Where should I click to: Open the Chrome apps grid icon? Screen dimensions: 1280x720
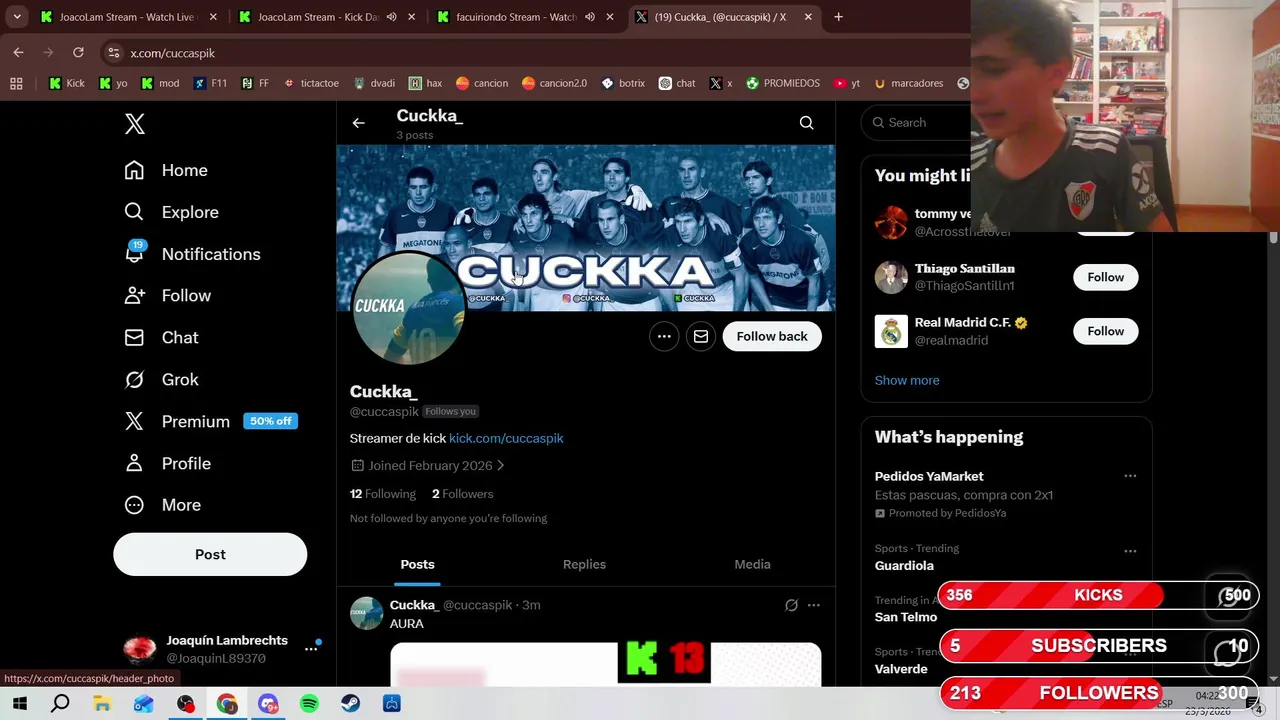coord(16,83)
